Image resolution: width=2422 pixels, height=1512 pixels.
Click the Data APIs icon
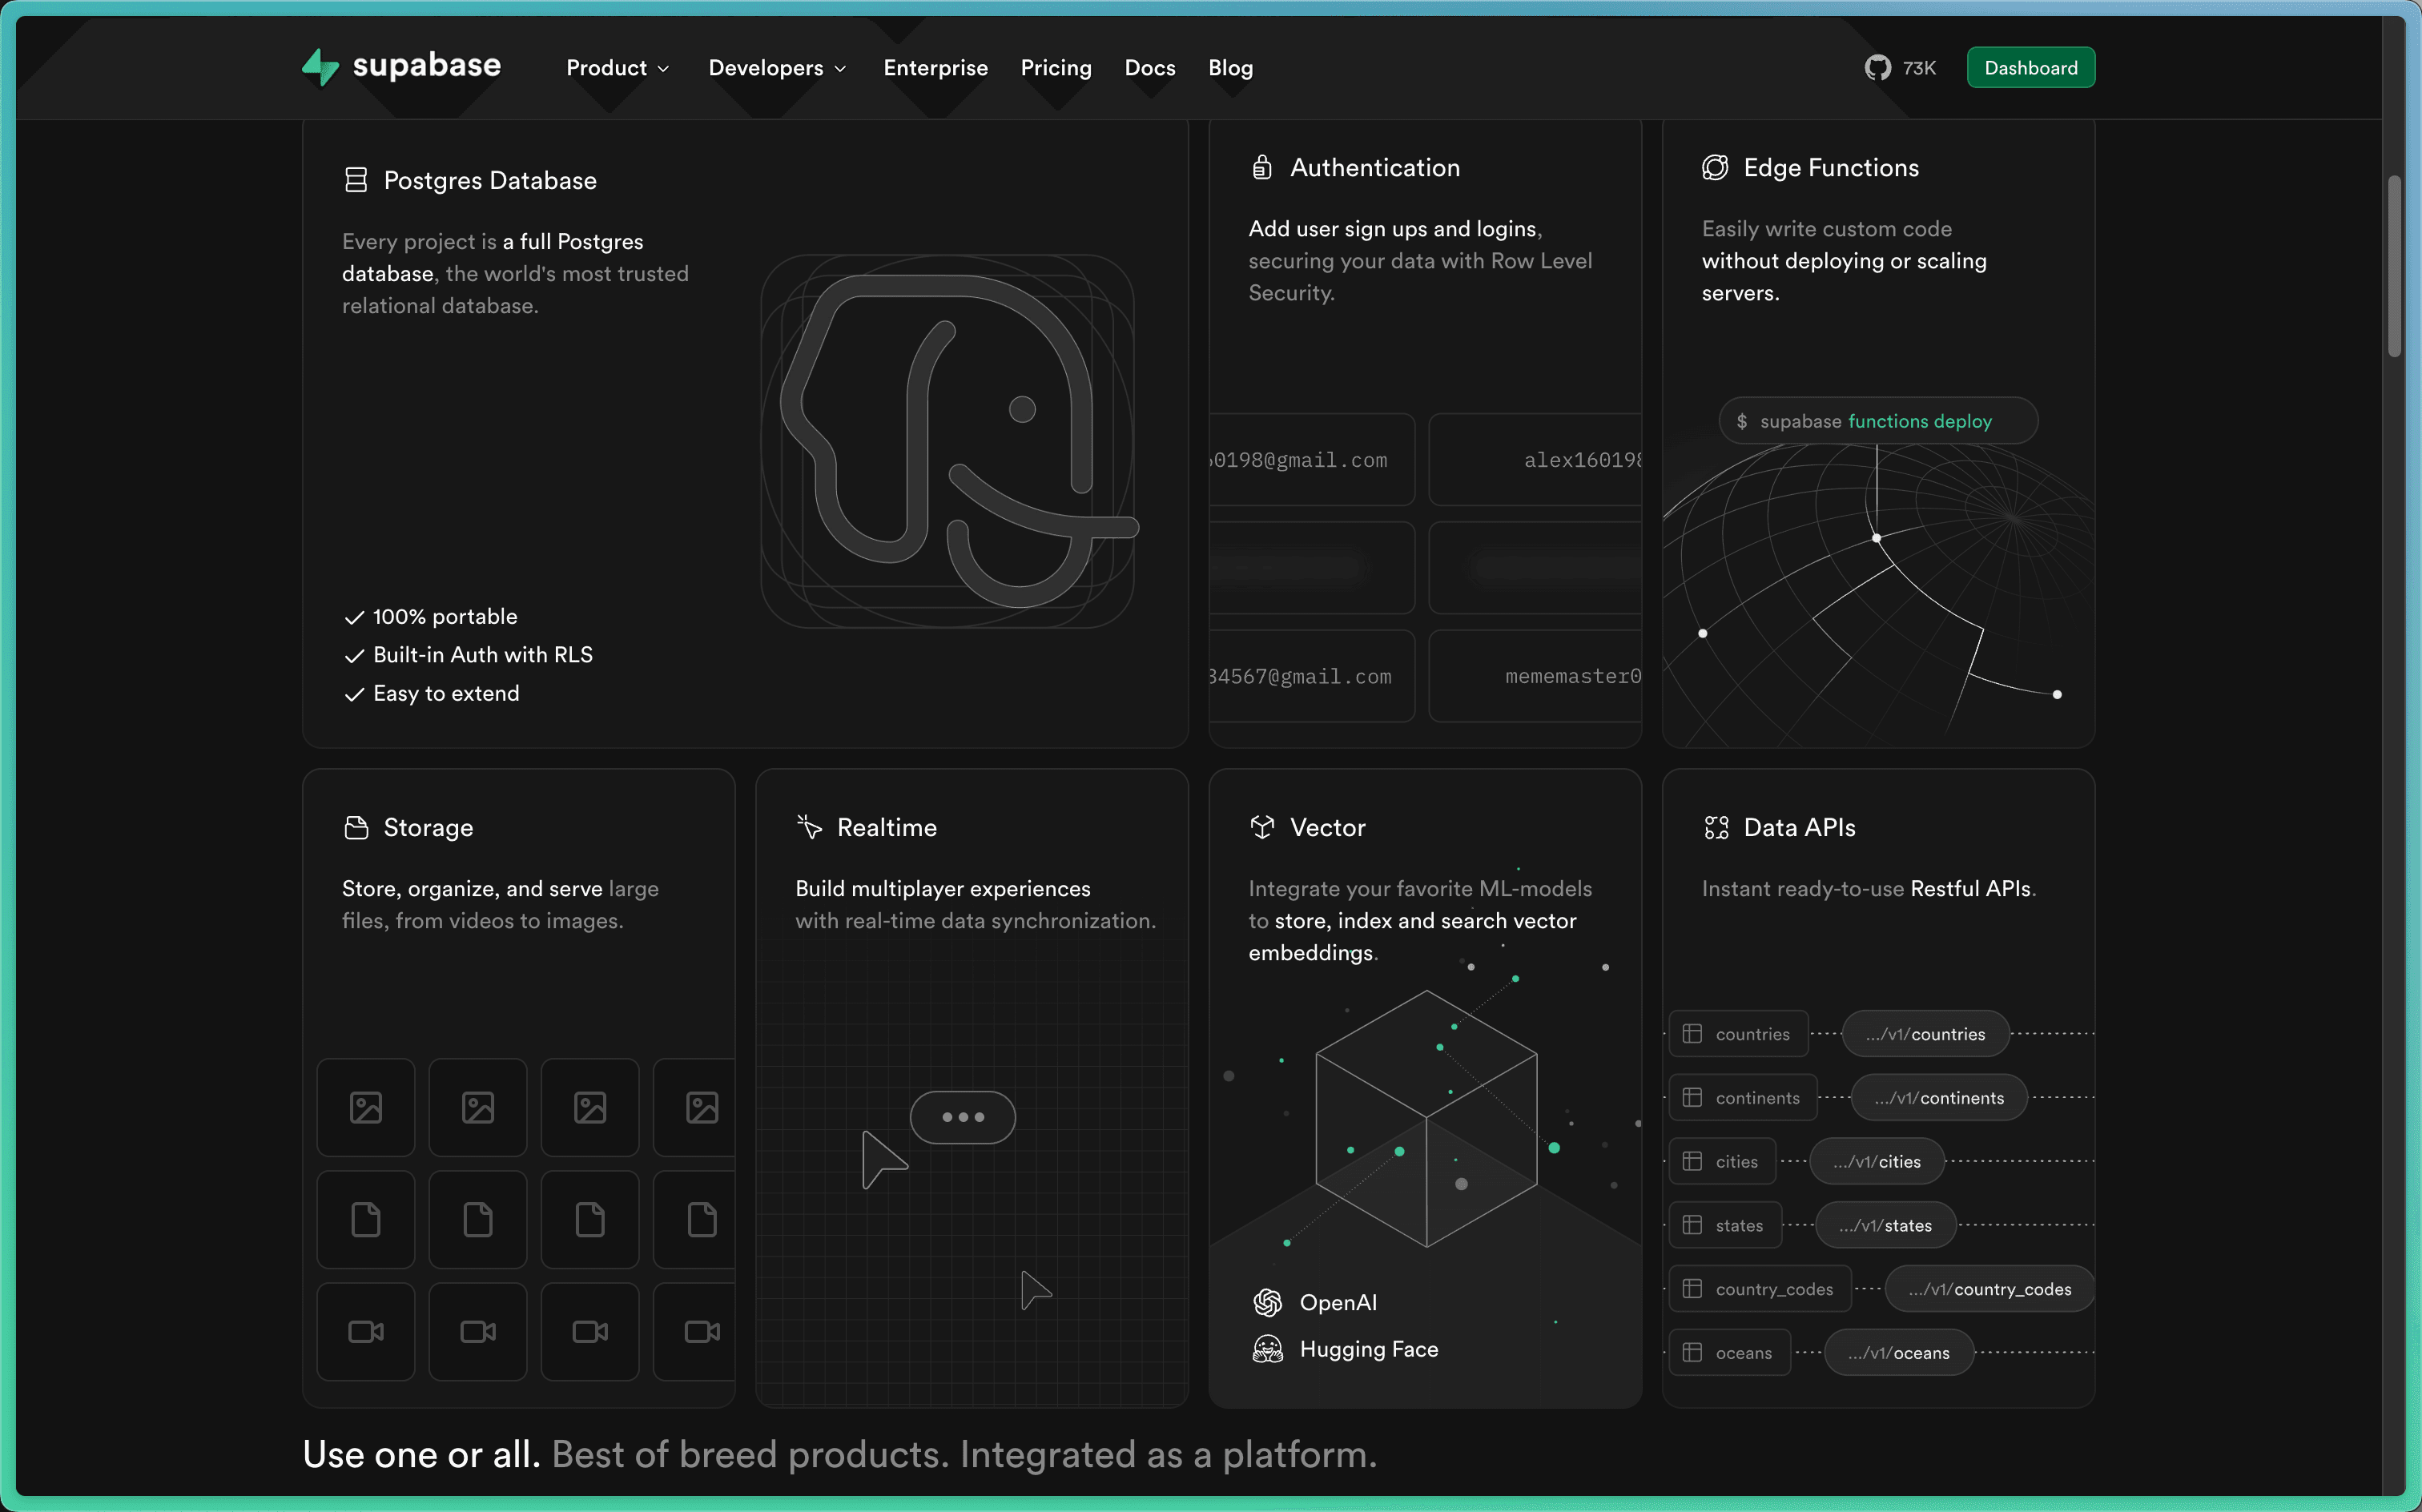click(x=1716, y=827)
